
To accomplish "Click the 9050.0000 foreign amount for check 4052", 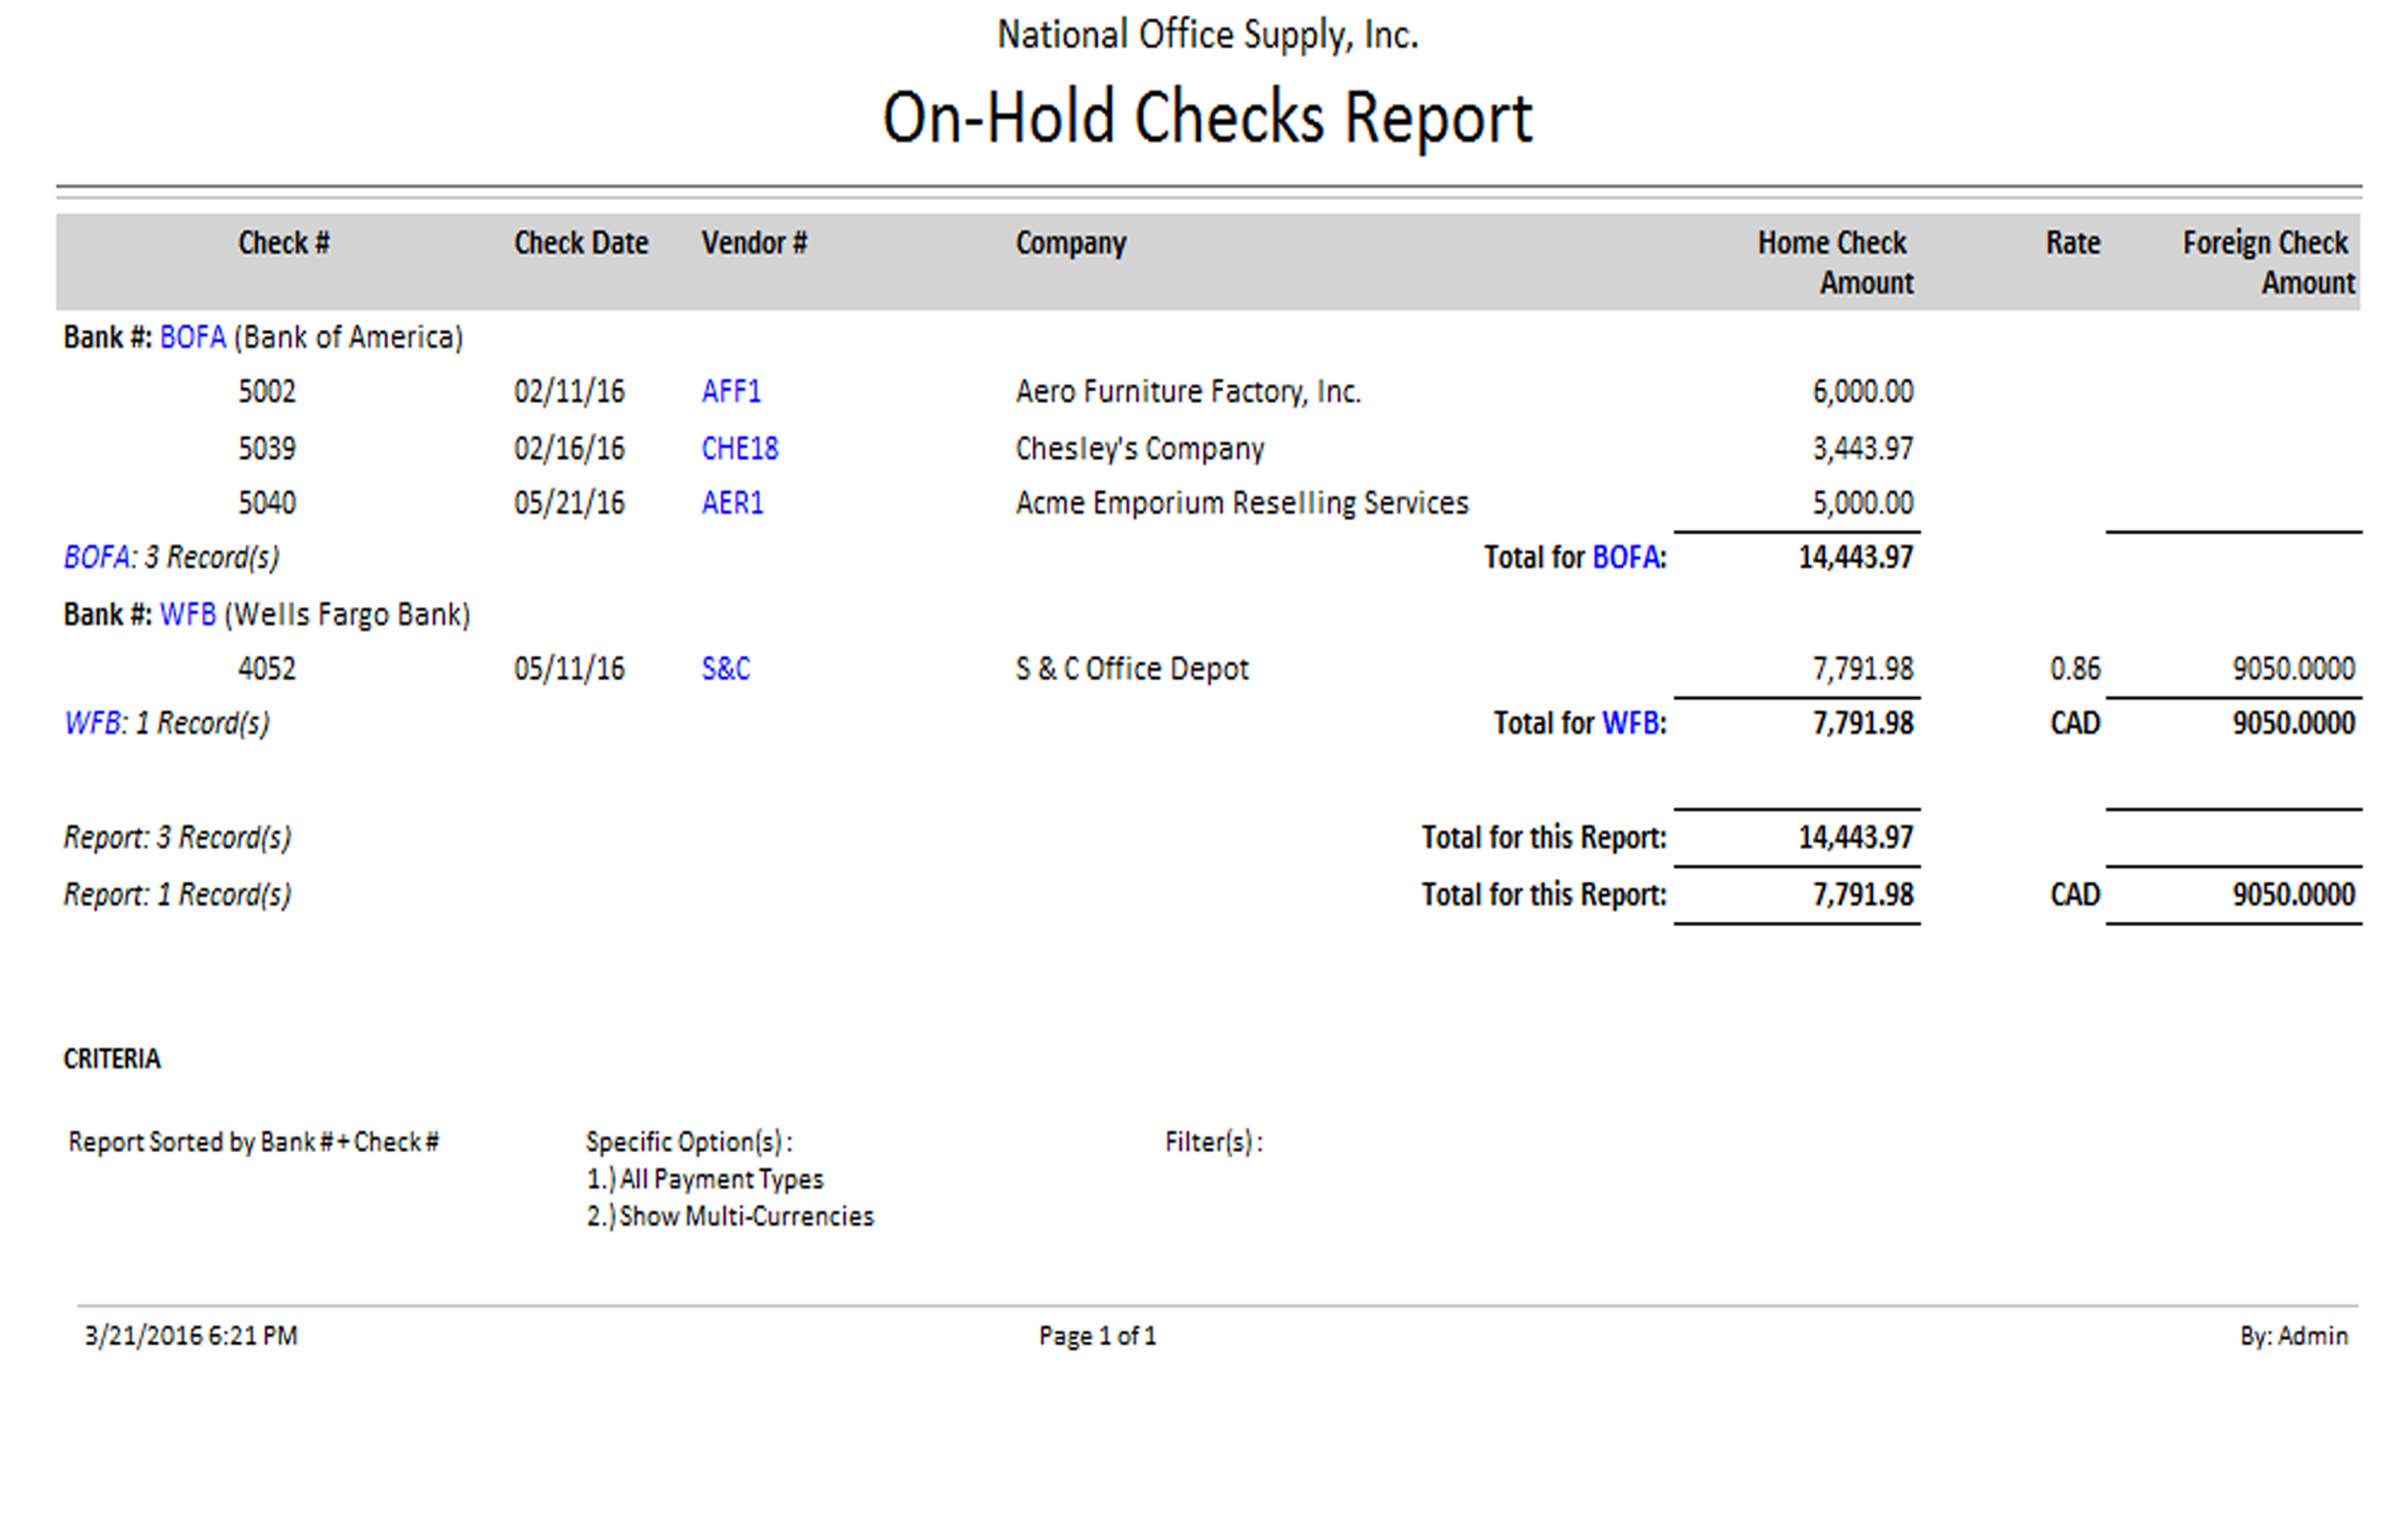I will (2293, 668).
